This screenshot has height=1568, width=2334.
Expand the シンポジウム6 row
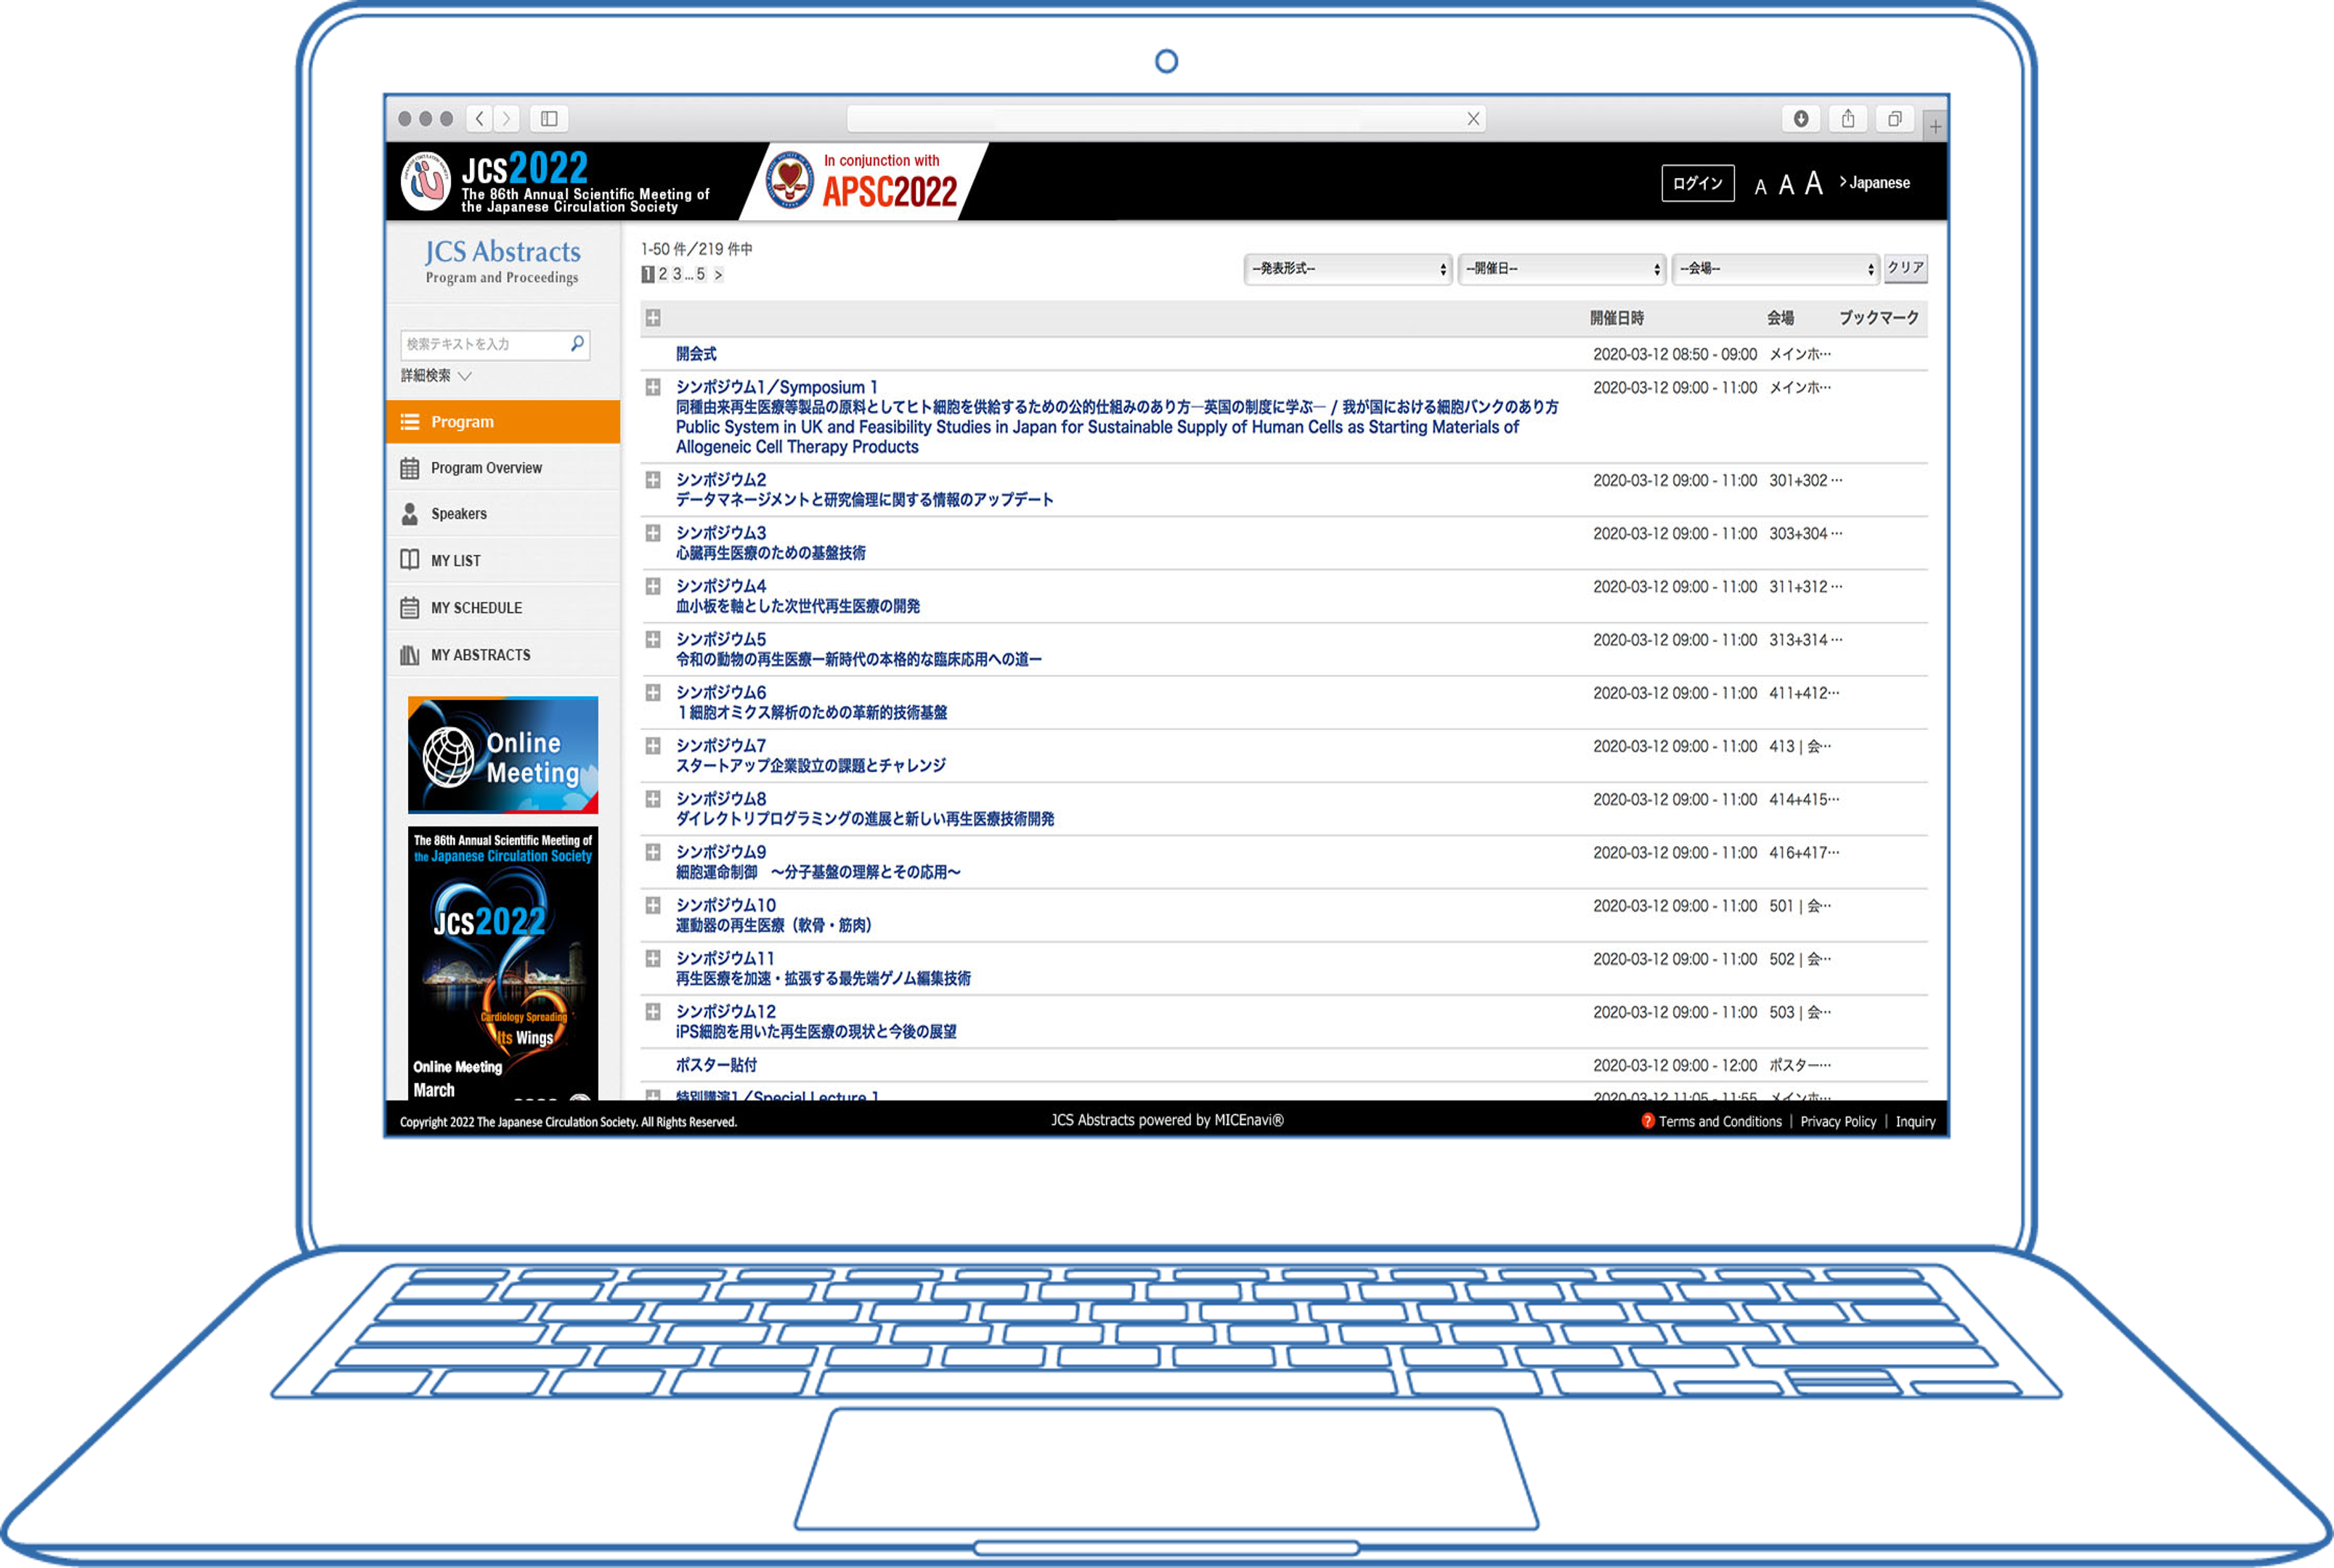click(x=653, y=692)
